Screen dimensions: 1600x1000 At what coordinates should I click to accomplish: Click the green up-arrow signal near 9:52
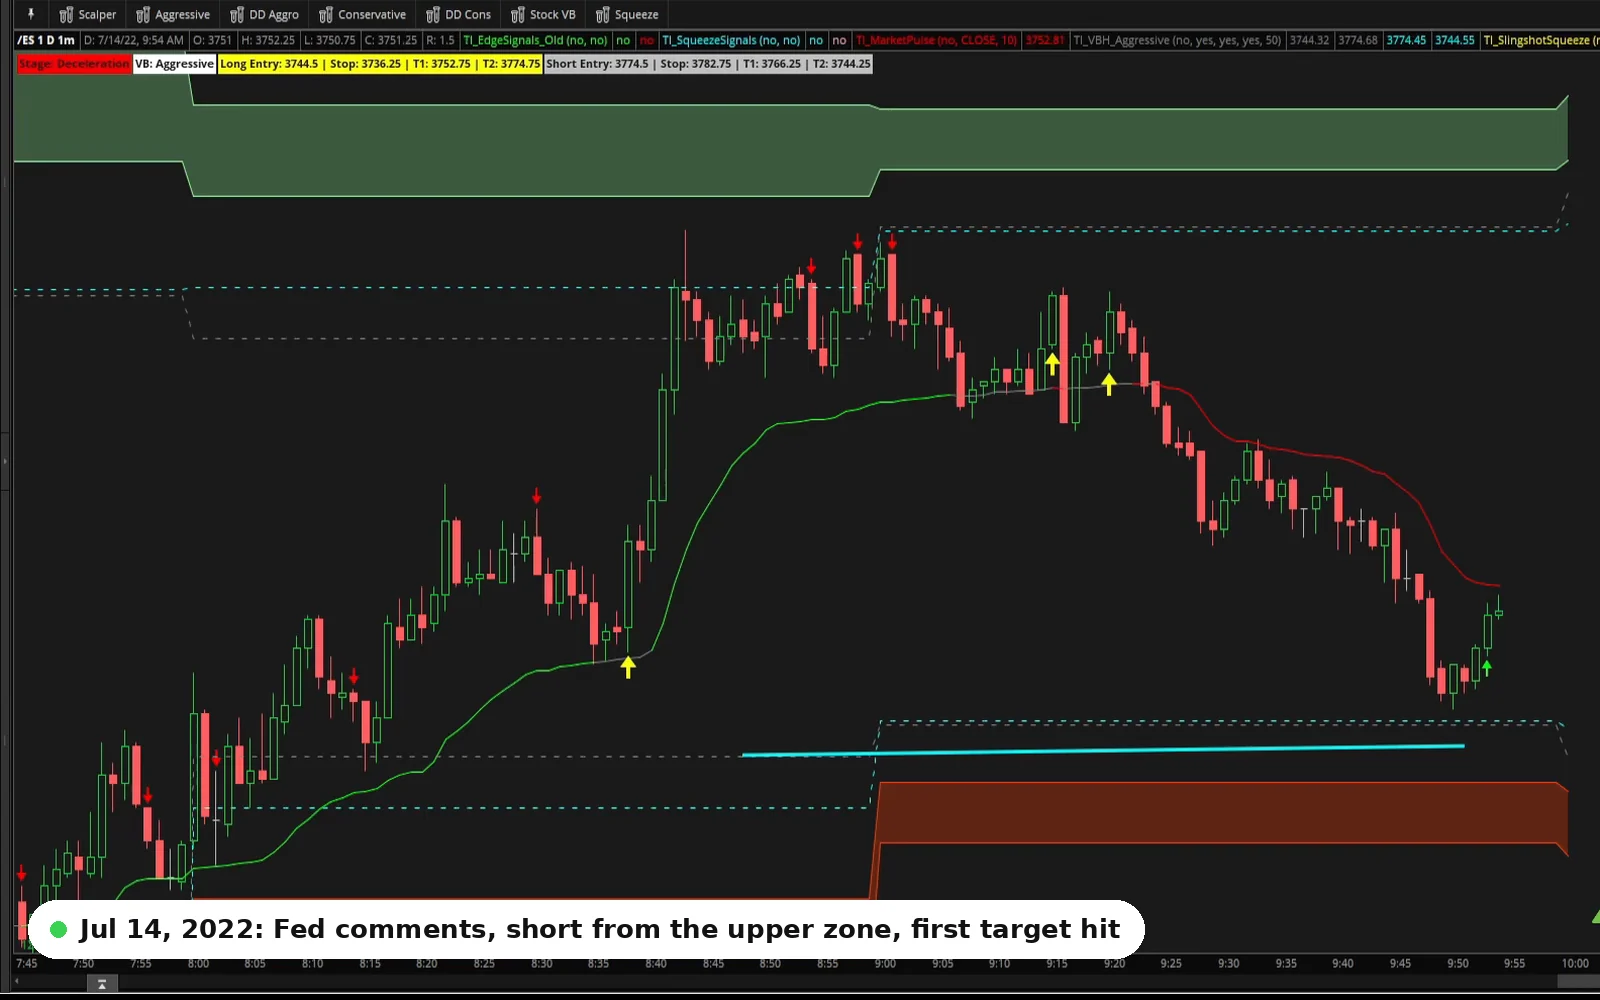1487,667
